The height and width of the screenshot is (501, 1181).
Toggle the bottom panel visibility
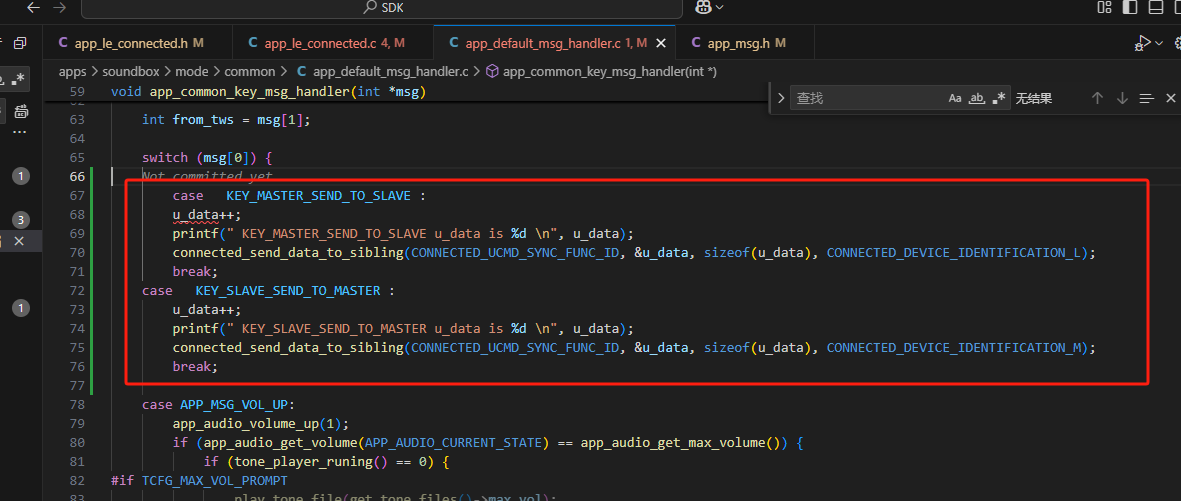(1155, 8)
